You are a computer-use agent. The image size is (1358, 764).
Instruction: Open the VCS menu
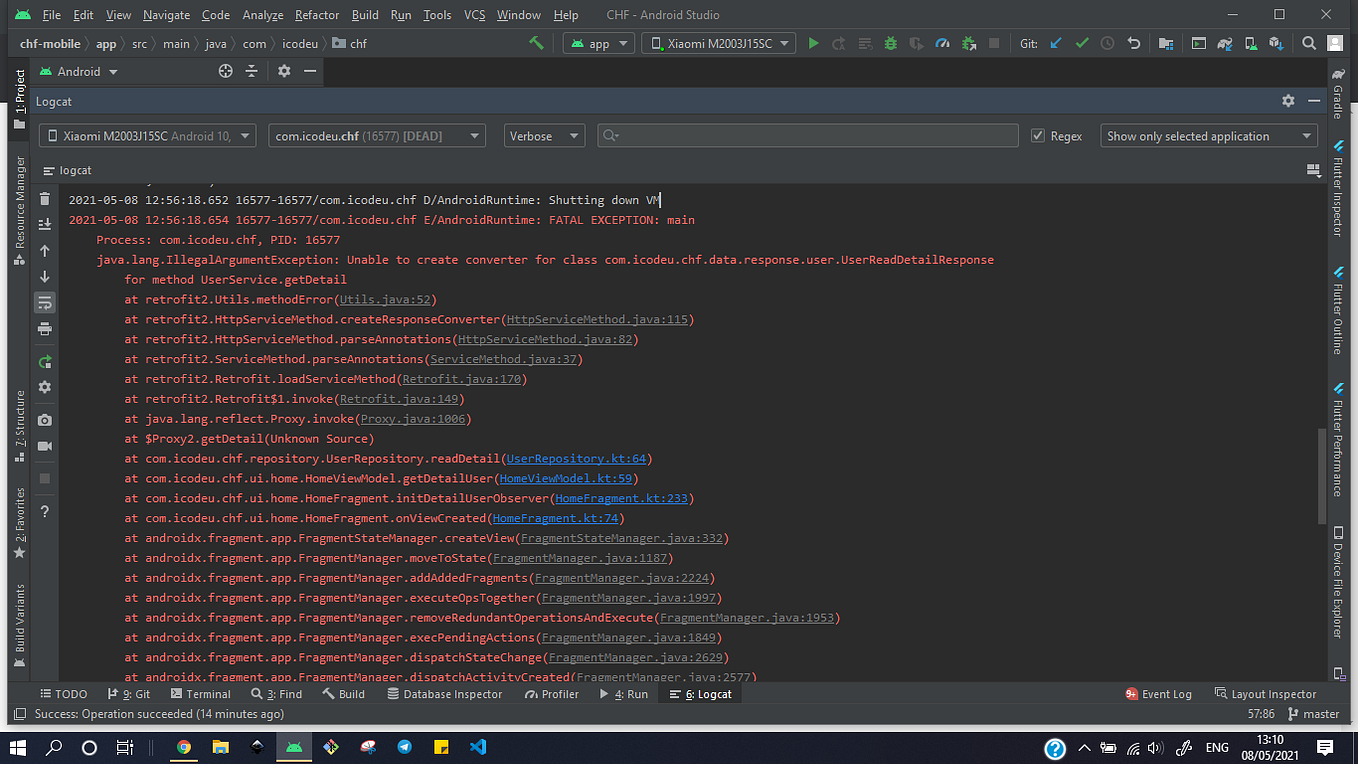pos(475,15)
